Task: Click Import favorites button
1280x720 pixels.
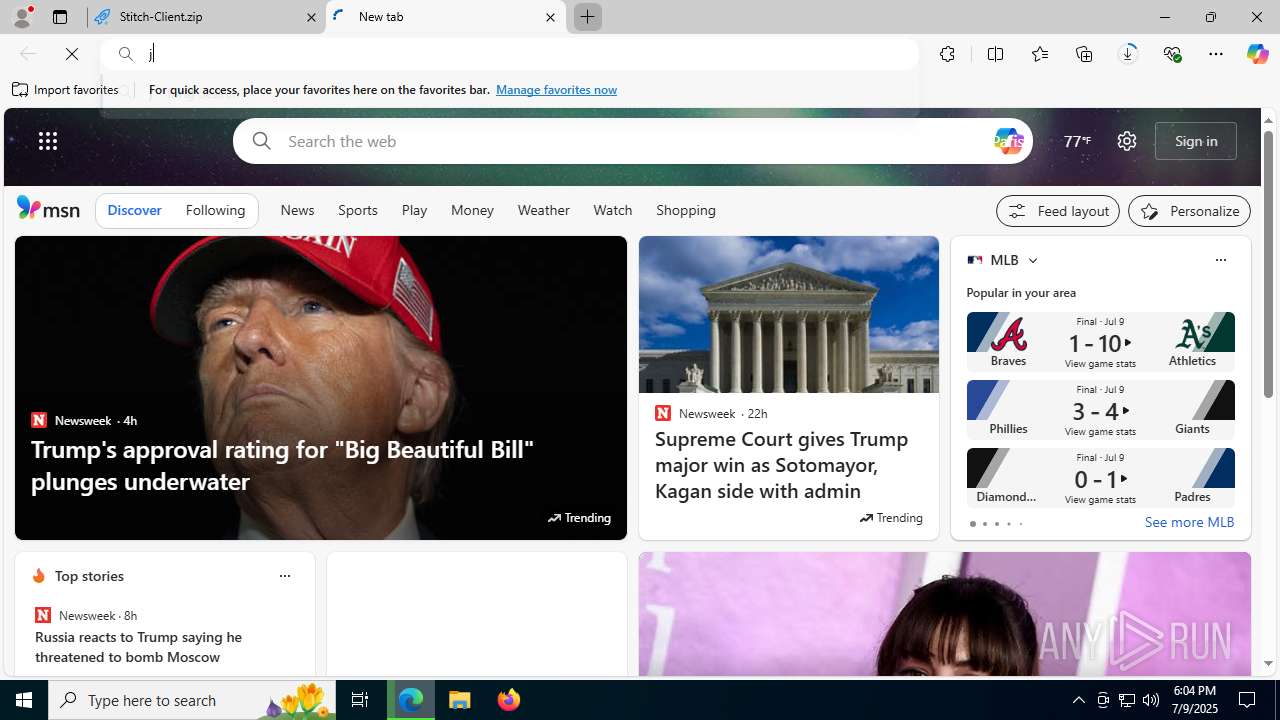Action: point(65,90)
